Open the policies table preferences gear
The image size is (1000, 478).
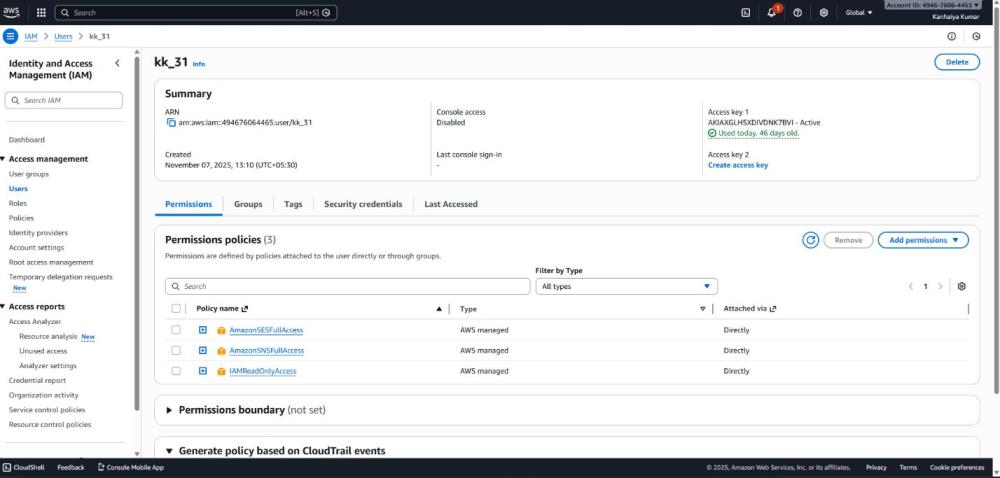coord(961,286)
